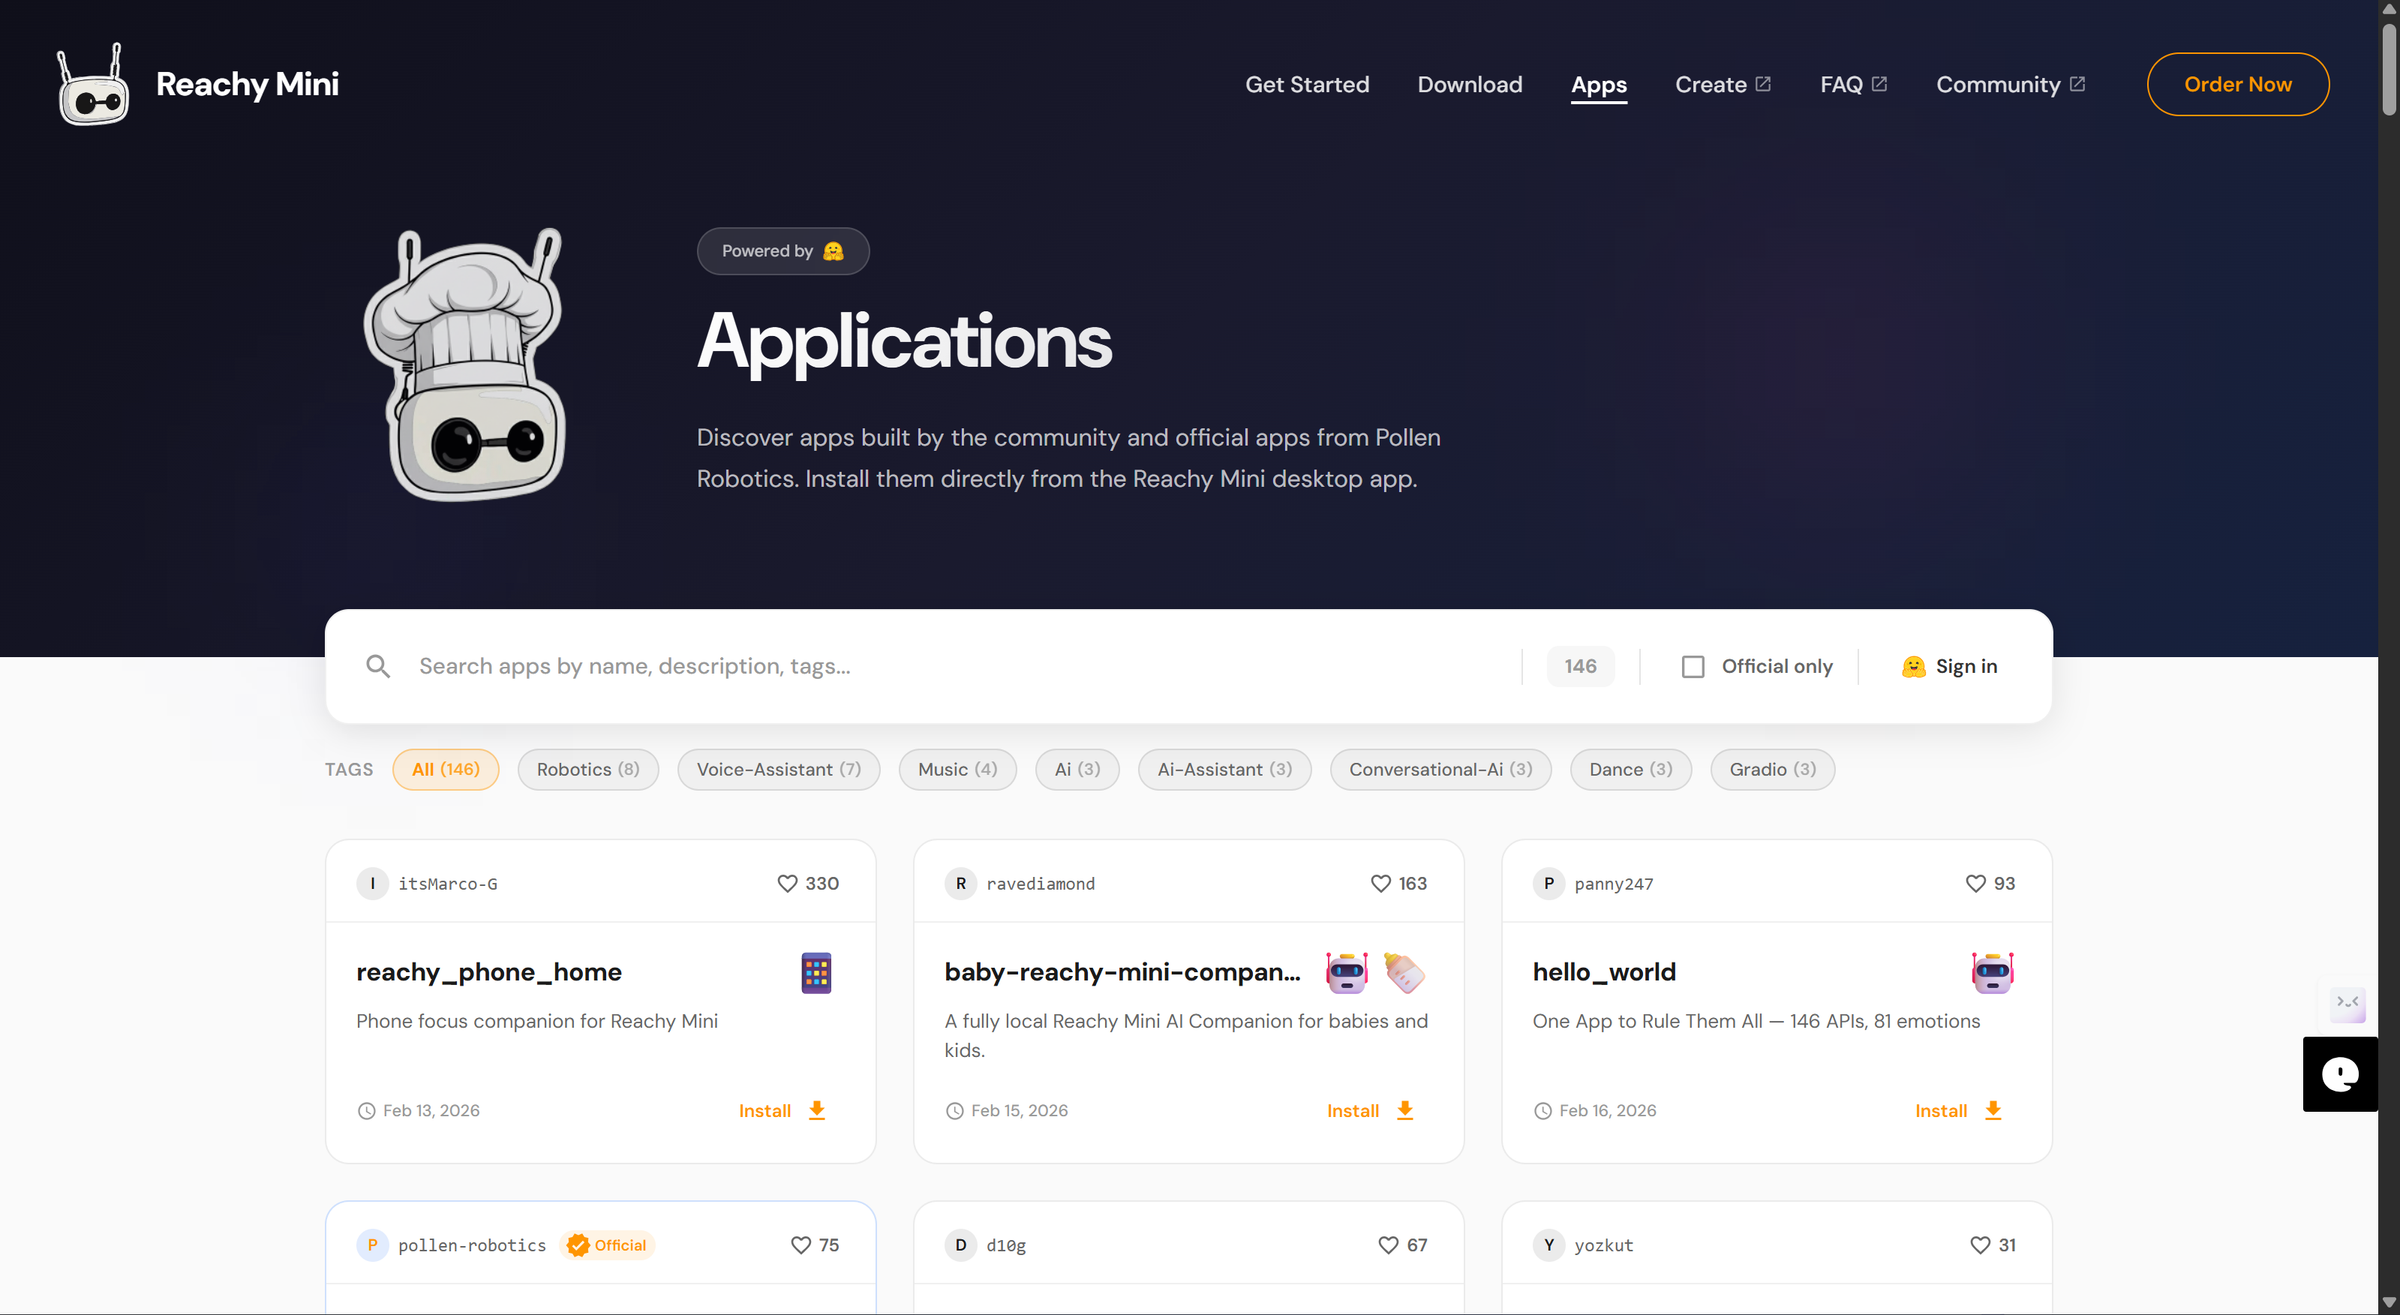Filter by the Music (4) tag
This screenshot has height=1315, width=2400.
(x=957, y=770)
